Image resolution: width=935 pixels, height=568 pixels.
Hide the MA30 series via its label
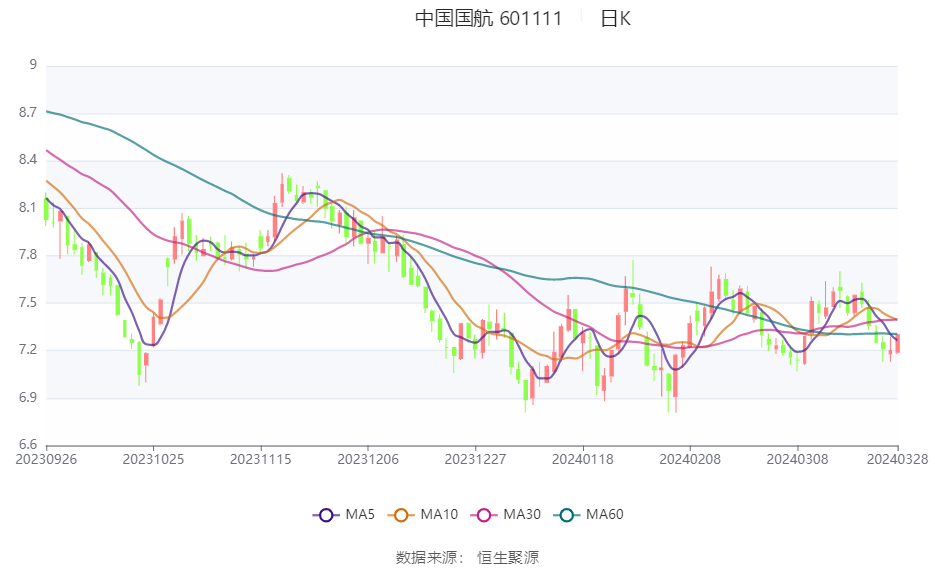(x=522, y=514)
